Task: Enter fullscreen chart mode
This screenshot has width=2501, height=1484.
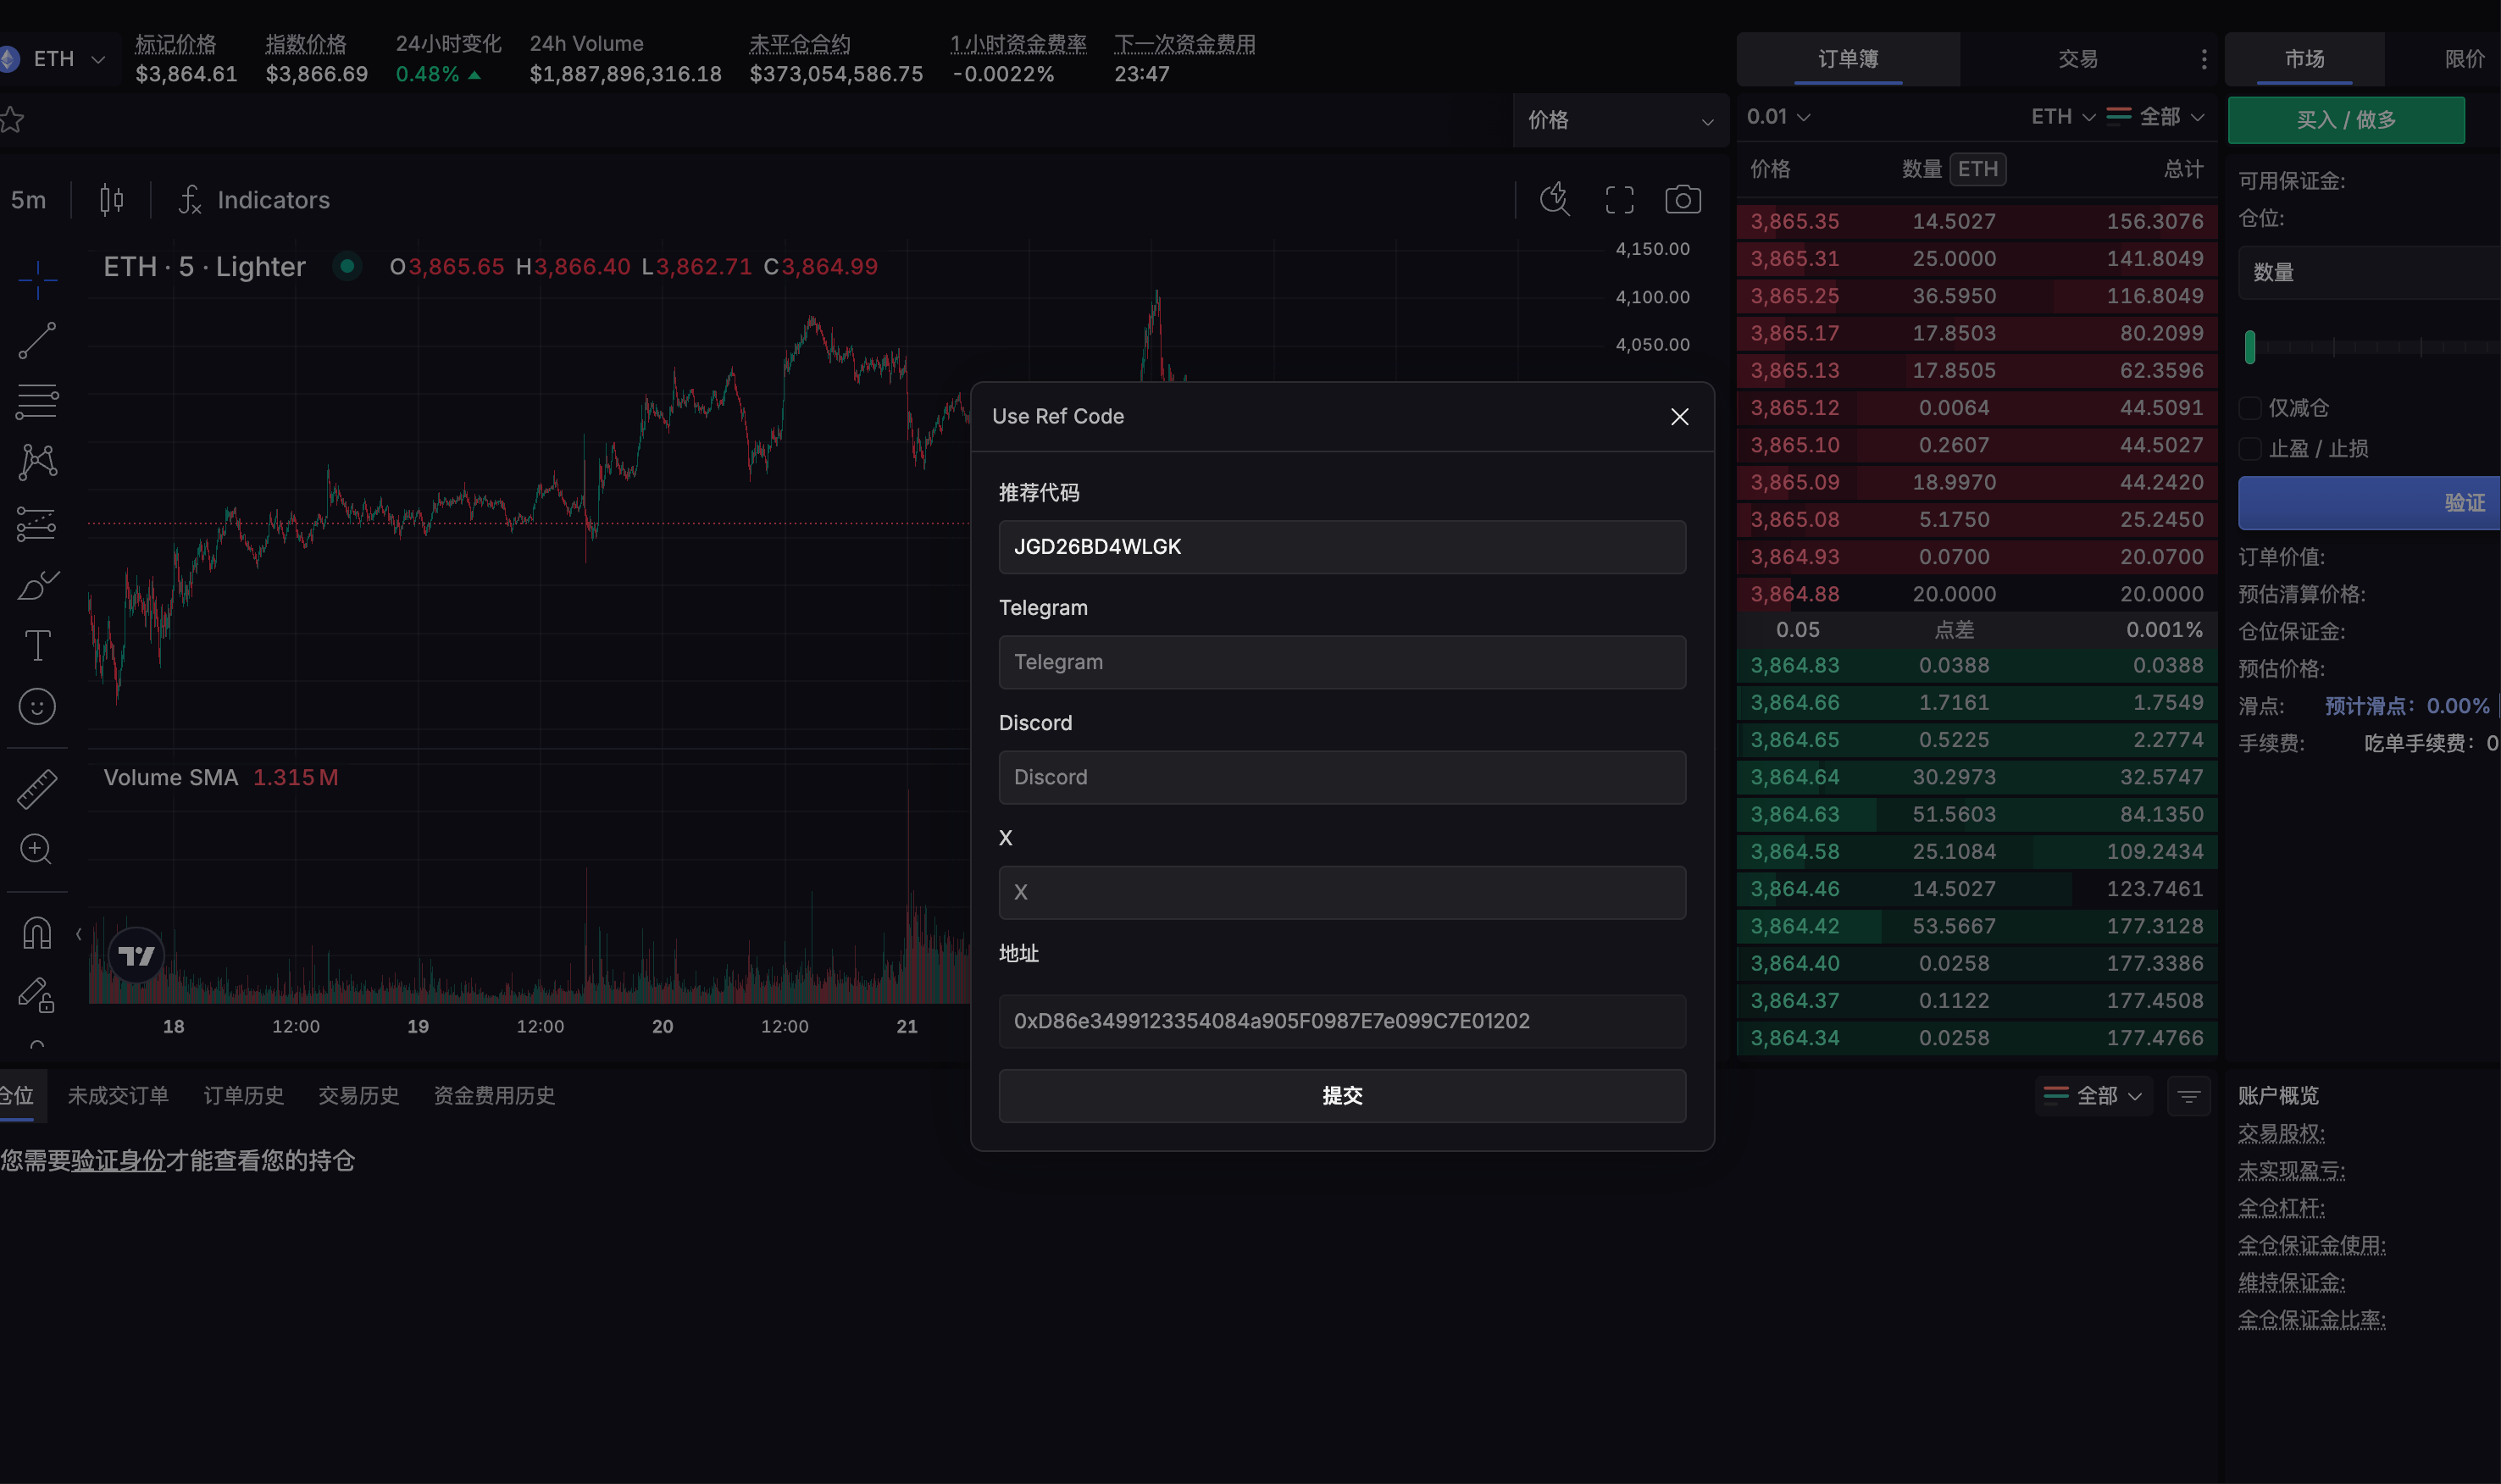Action: click(1619, 200)
